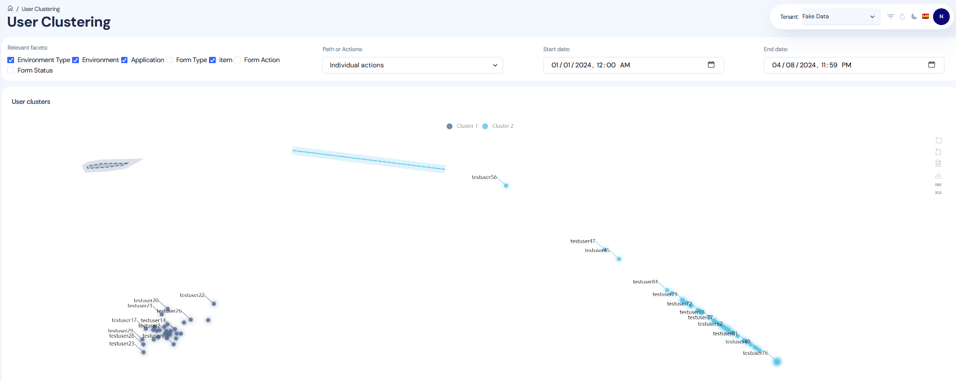The width and height of the screenshot is (956, 381).
Task: Enable the Form Type facet checkbox
Action: 169,60
